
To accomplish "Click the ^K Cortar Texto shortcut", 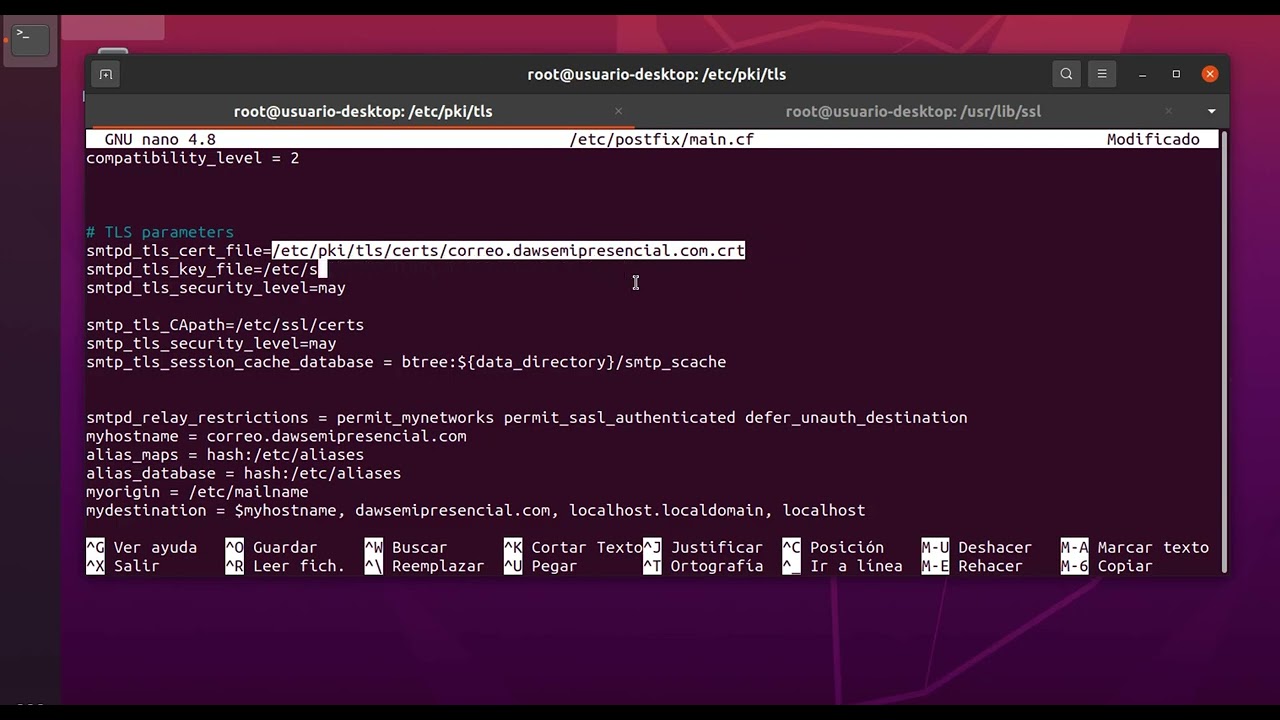I will [x=573, y=547].
